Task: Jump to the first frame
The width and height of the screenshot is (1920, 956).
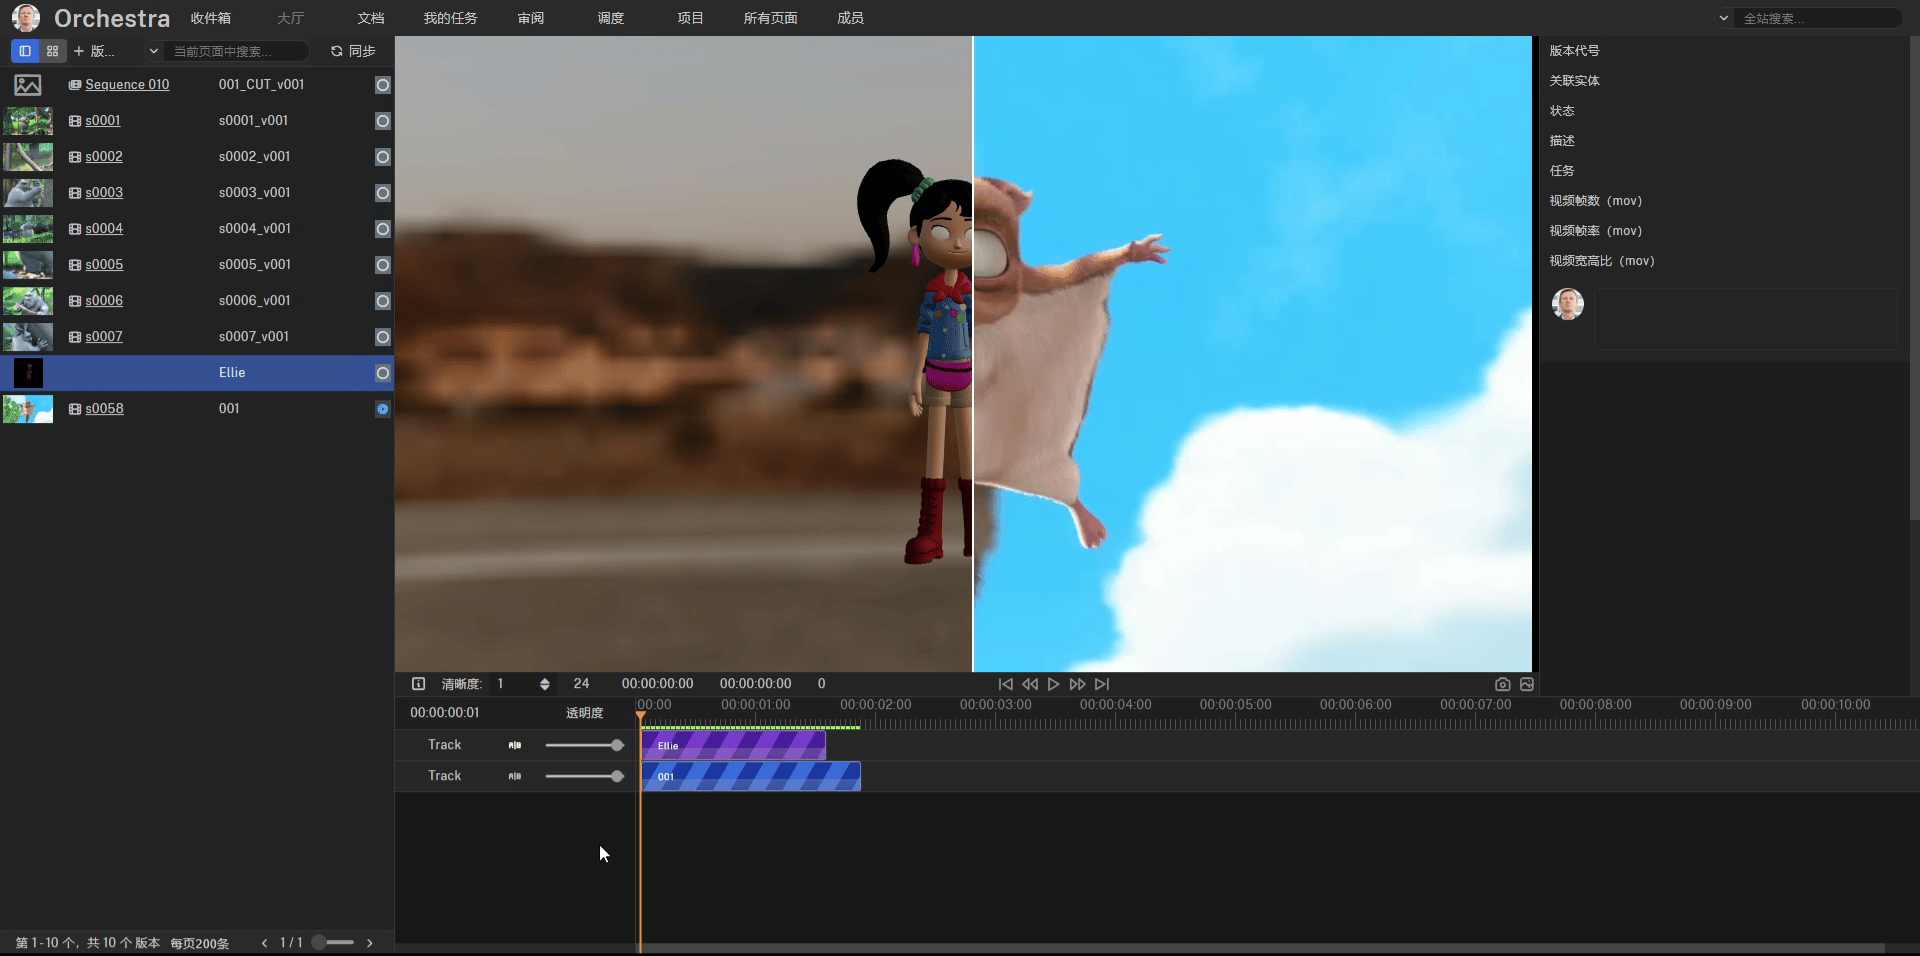Action: [1005, 684]
